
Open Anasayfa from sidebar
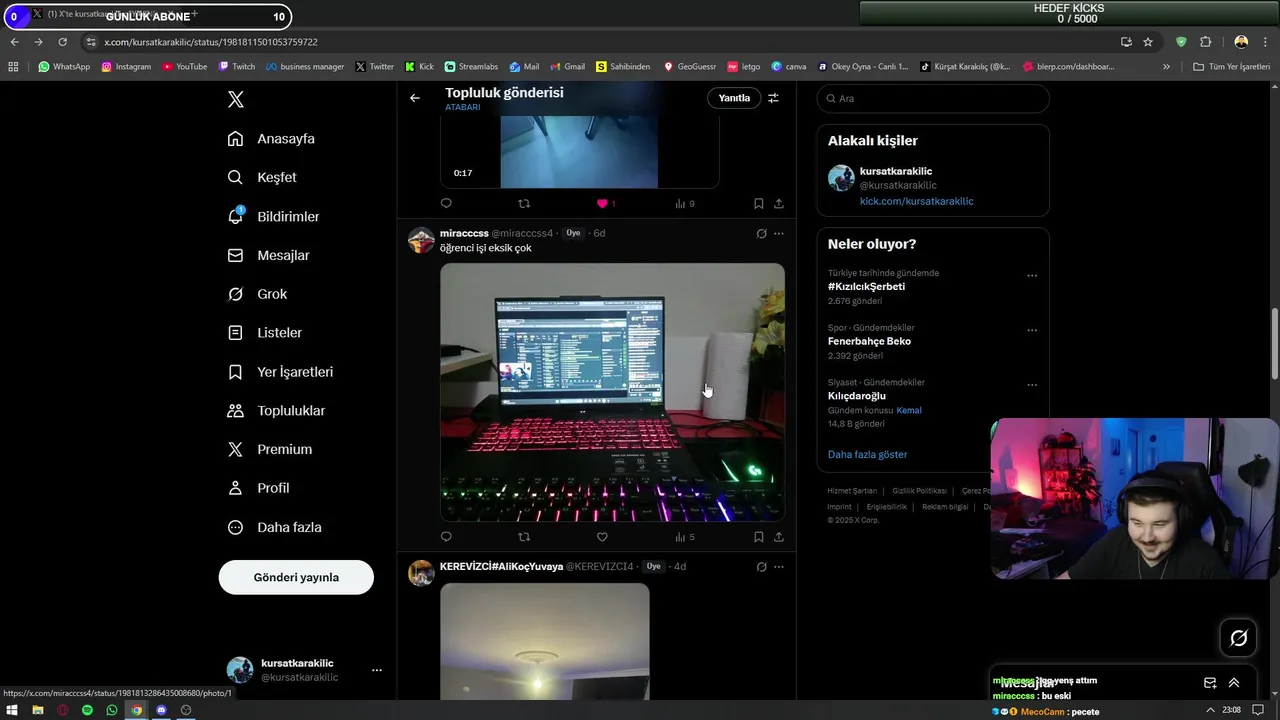271,139
